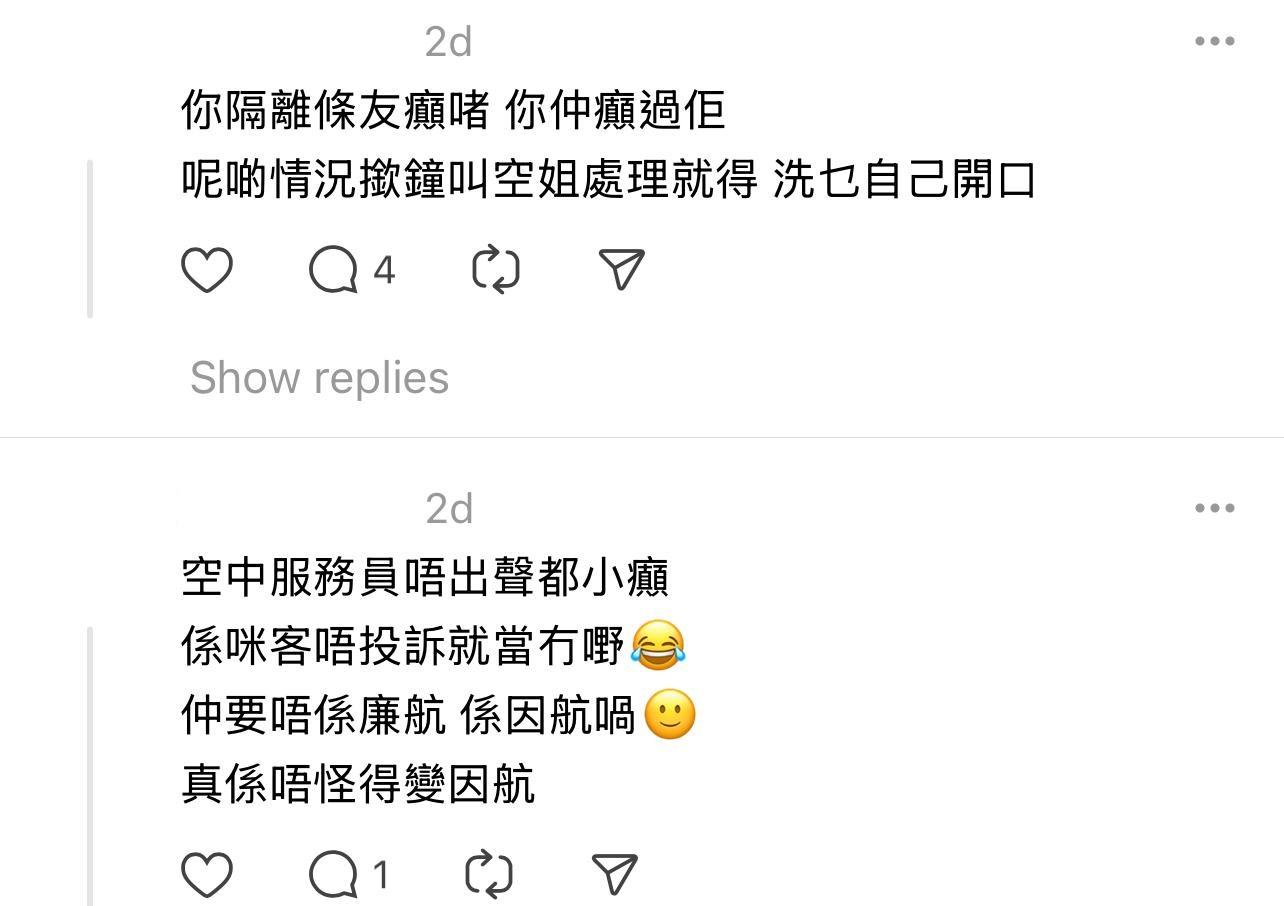This screenshot has width=1284, height=906.
Task: Expand hidden replies with Show replies
Action: (x=320, y=378)
